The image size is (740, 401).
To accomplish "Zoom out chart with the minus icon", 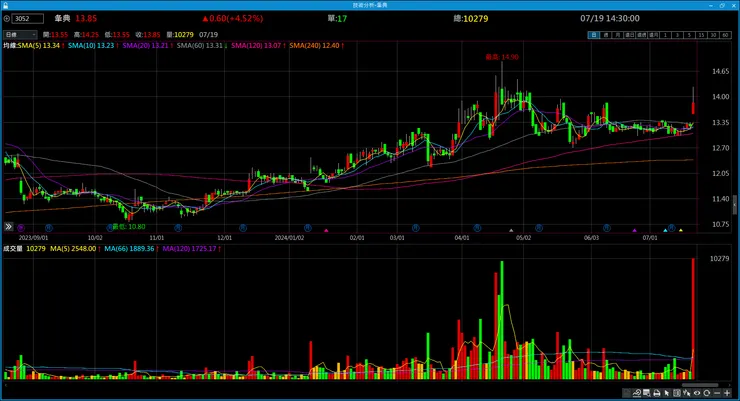I will click(717, 393).
